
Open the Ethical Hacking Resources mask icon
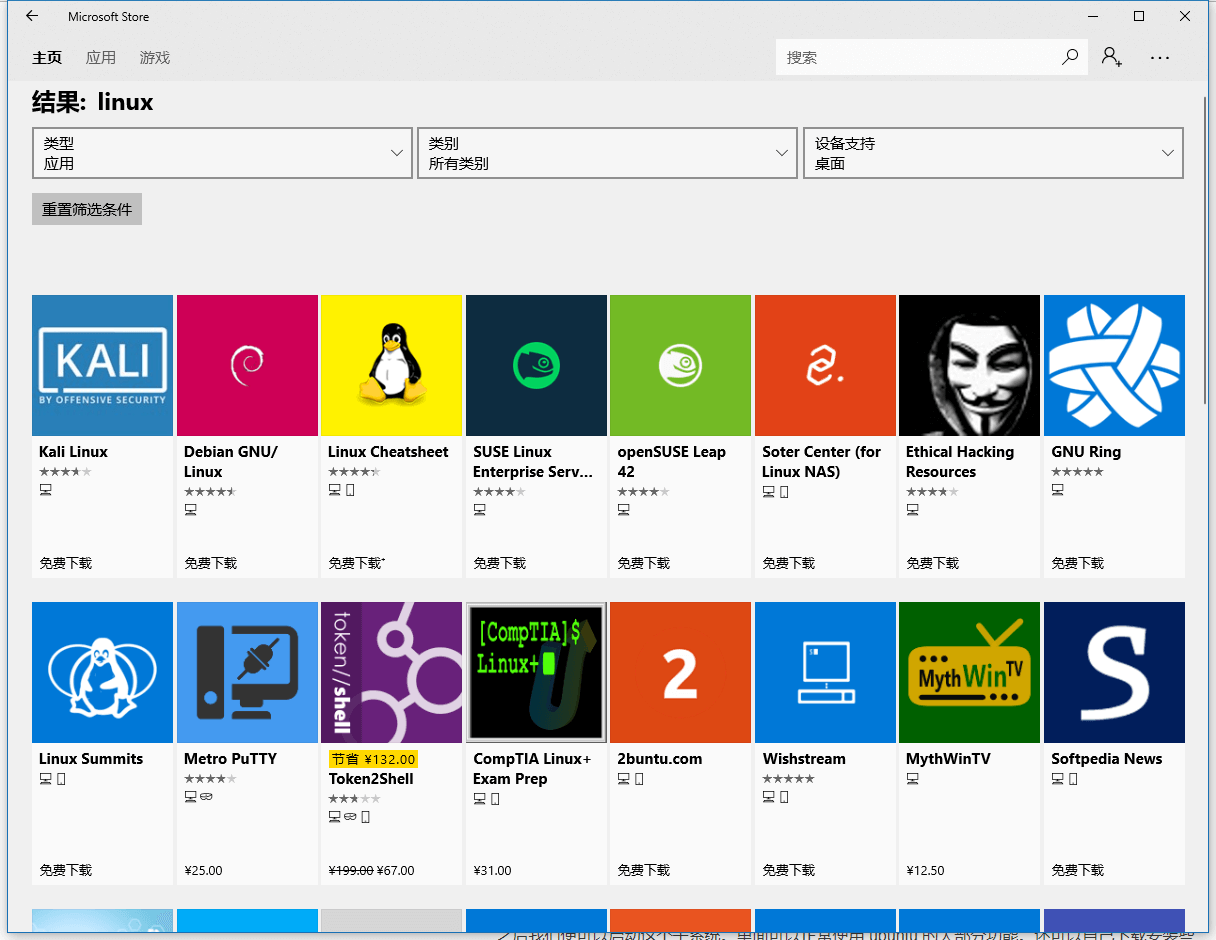click(969, 365)
